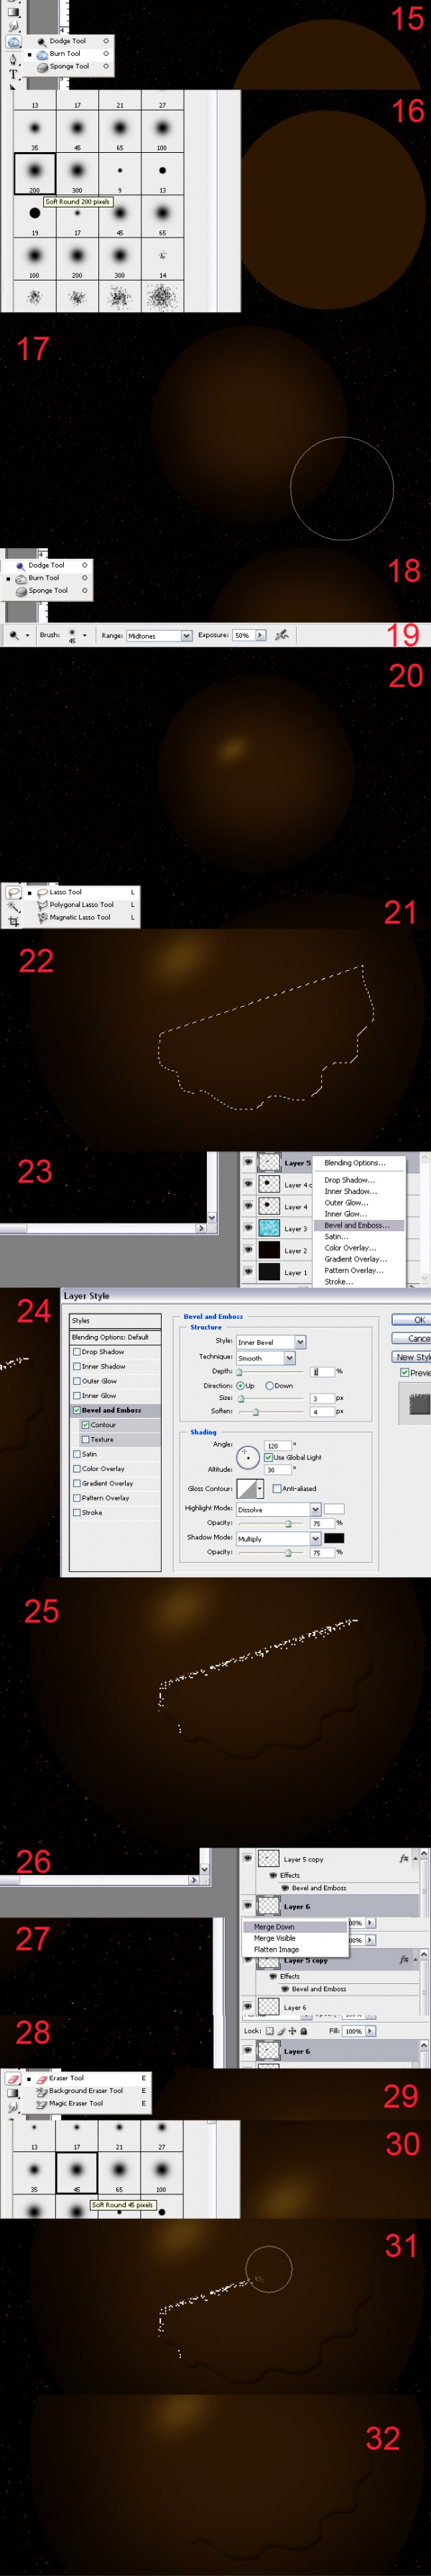Hide Layer 1 using its eye icon
This screenshot has height=2576, width=431.
[248, 1272]
